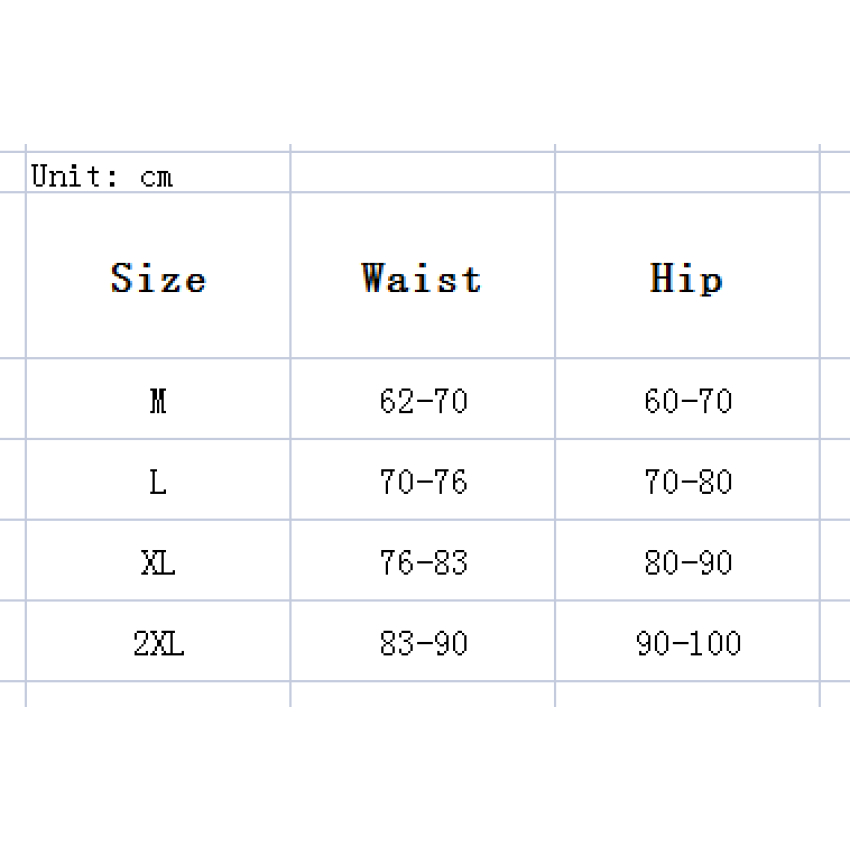Click the Size header cell
The width and height of the screenshot is (850, 850).
(158, 275)
